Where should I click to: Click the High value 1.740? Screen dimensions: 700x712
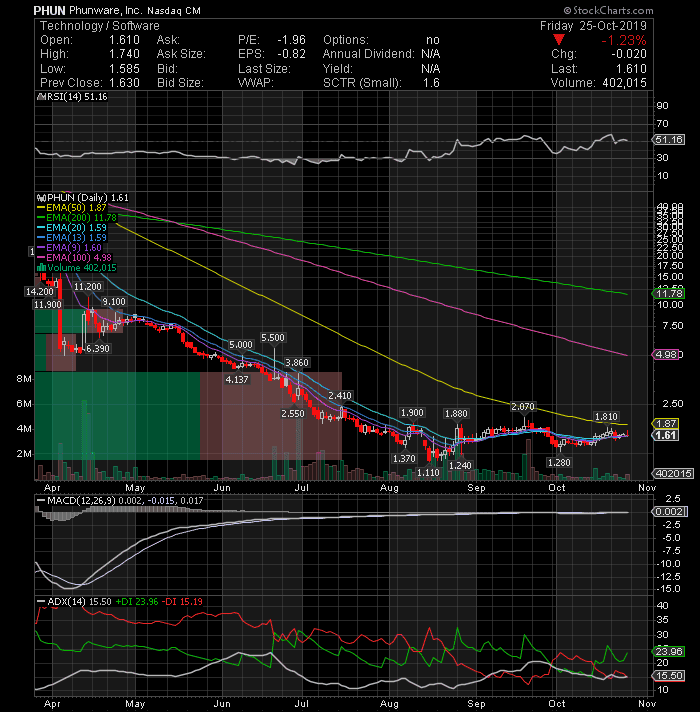[x=124, y=54]
